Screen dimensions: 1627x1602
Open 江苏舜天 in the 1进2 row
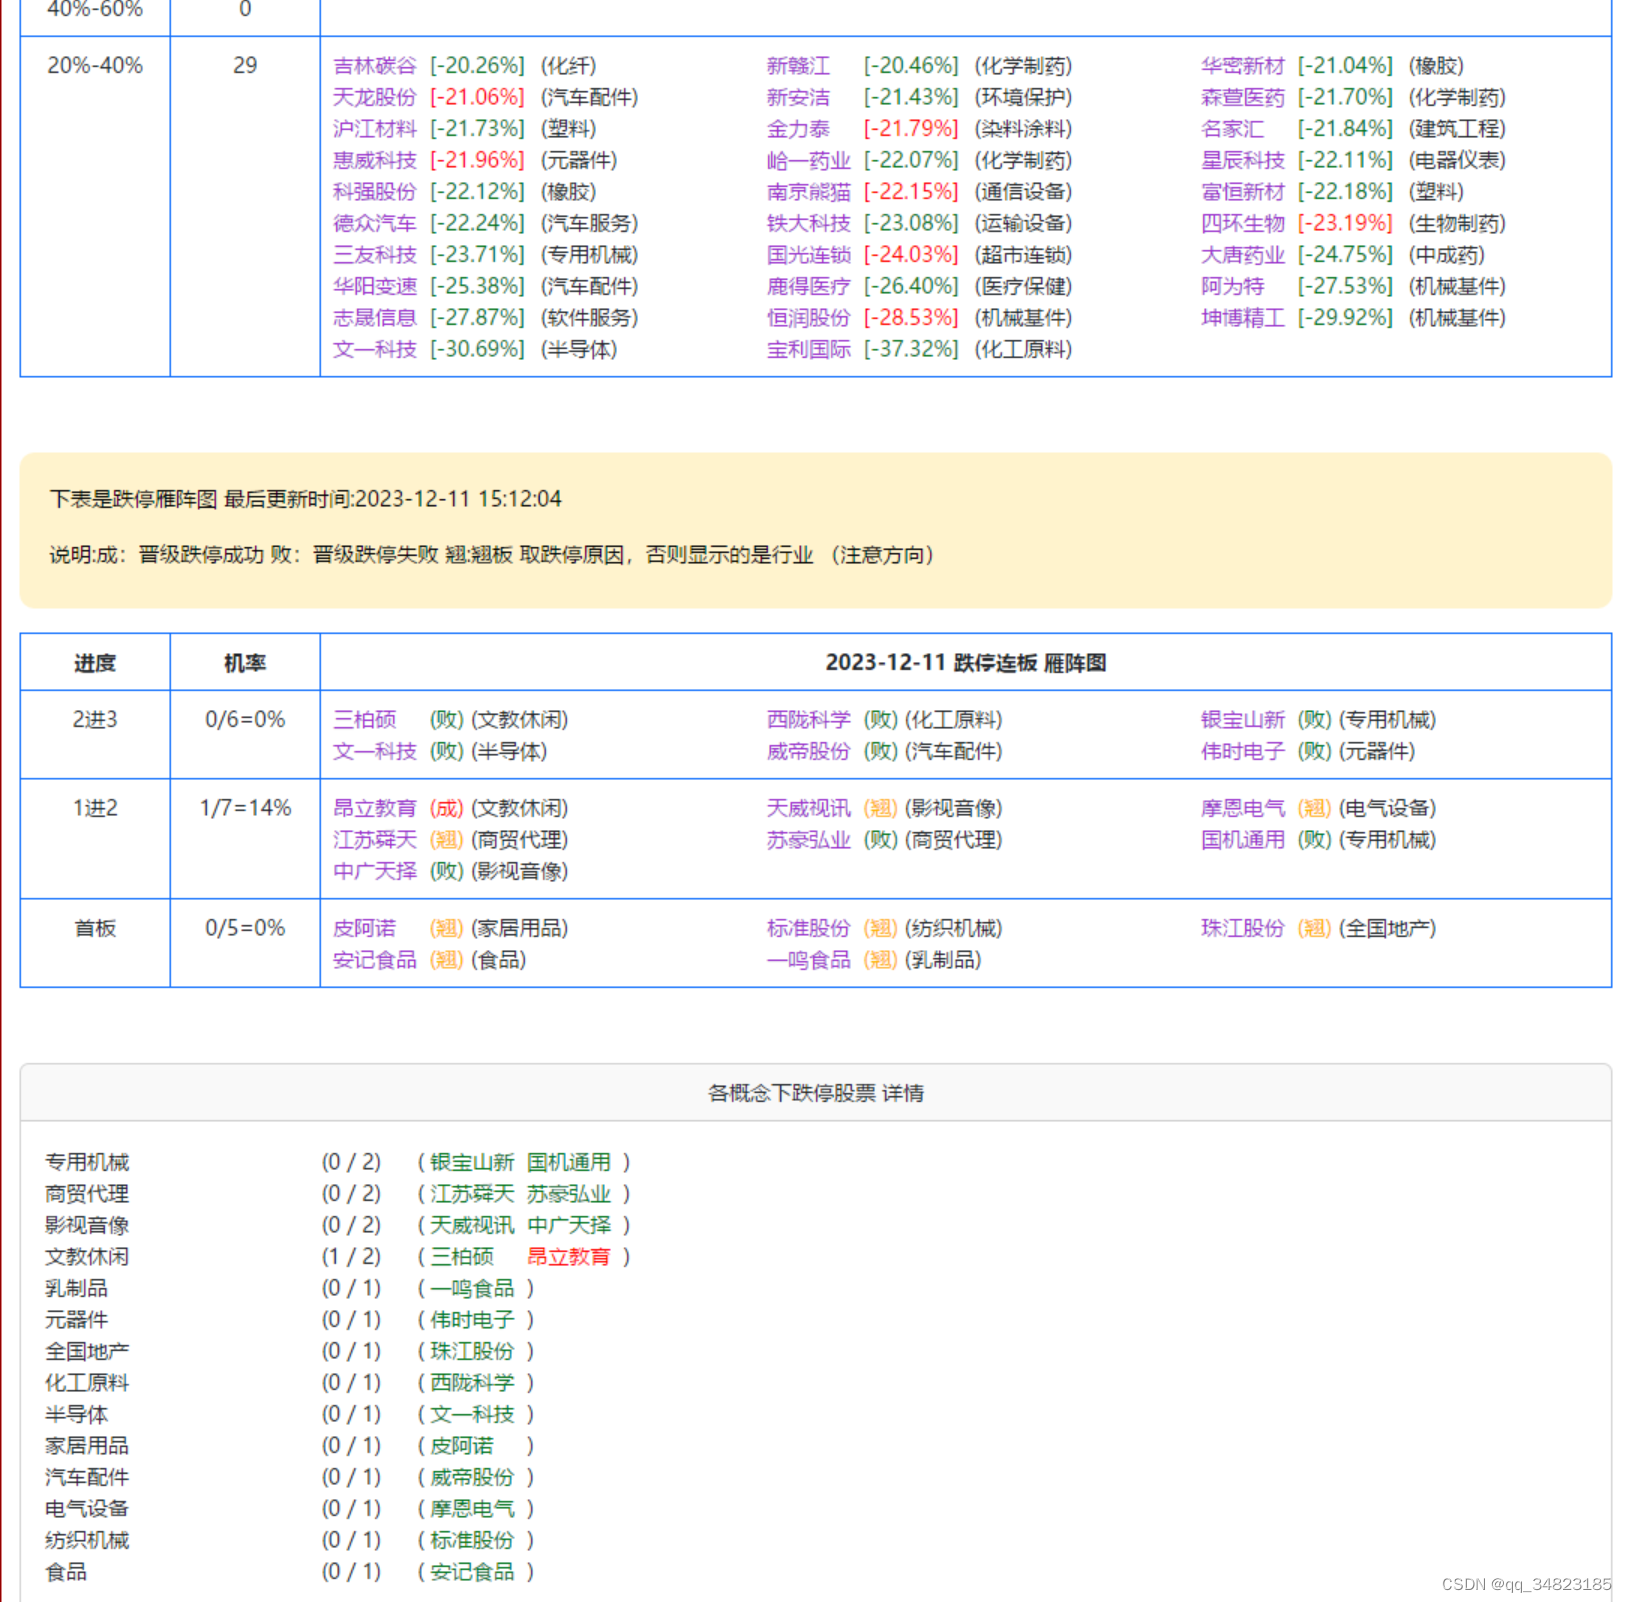pos(374,840)
